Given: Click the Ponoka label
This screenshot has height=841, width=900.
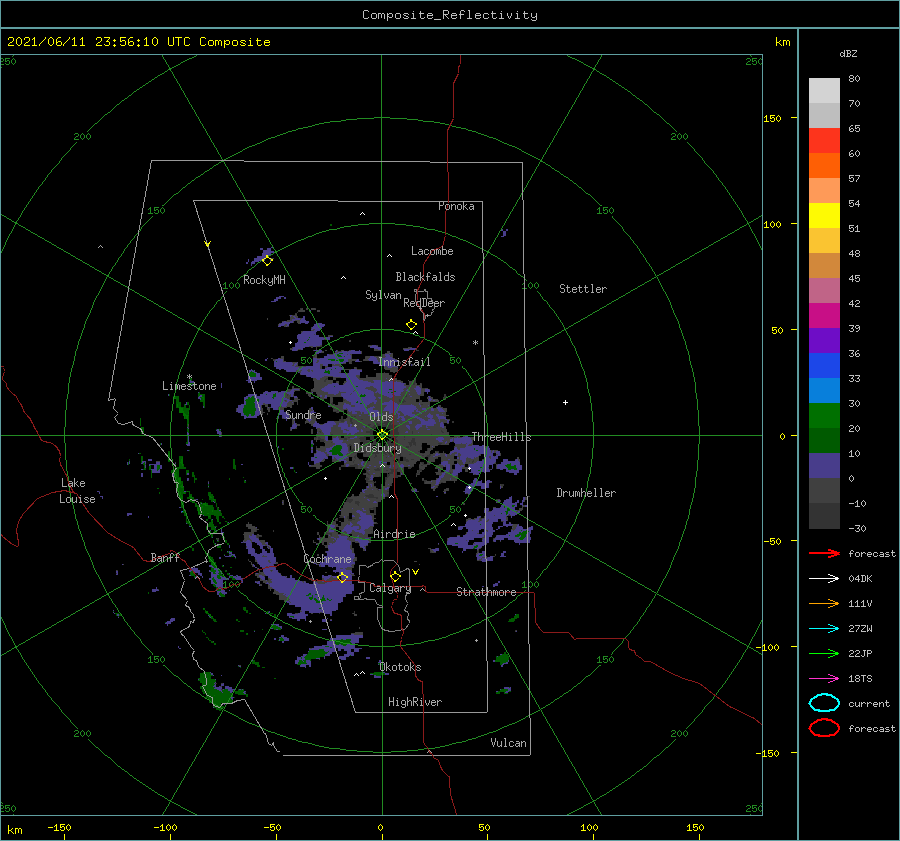Looking at the screenshot, I should click(x=456, y=206).
